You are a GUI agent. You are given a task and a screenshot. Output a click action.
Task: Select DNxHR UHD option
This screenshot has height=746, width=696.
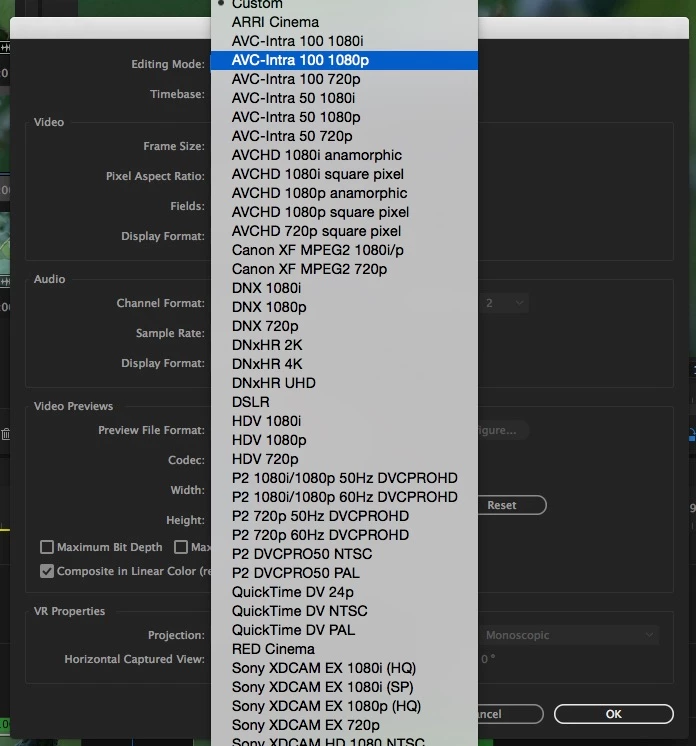point(344,383)
